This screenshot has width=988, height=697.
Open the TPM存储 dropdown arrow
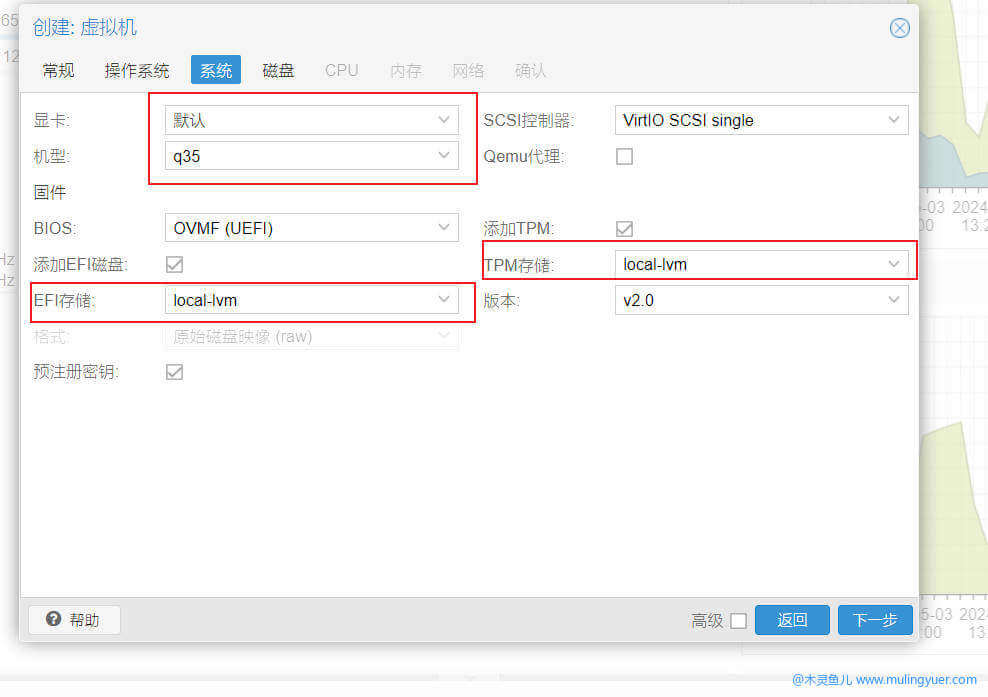pyautogui.click(x=894, y=264)
